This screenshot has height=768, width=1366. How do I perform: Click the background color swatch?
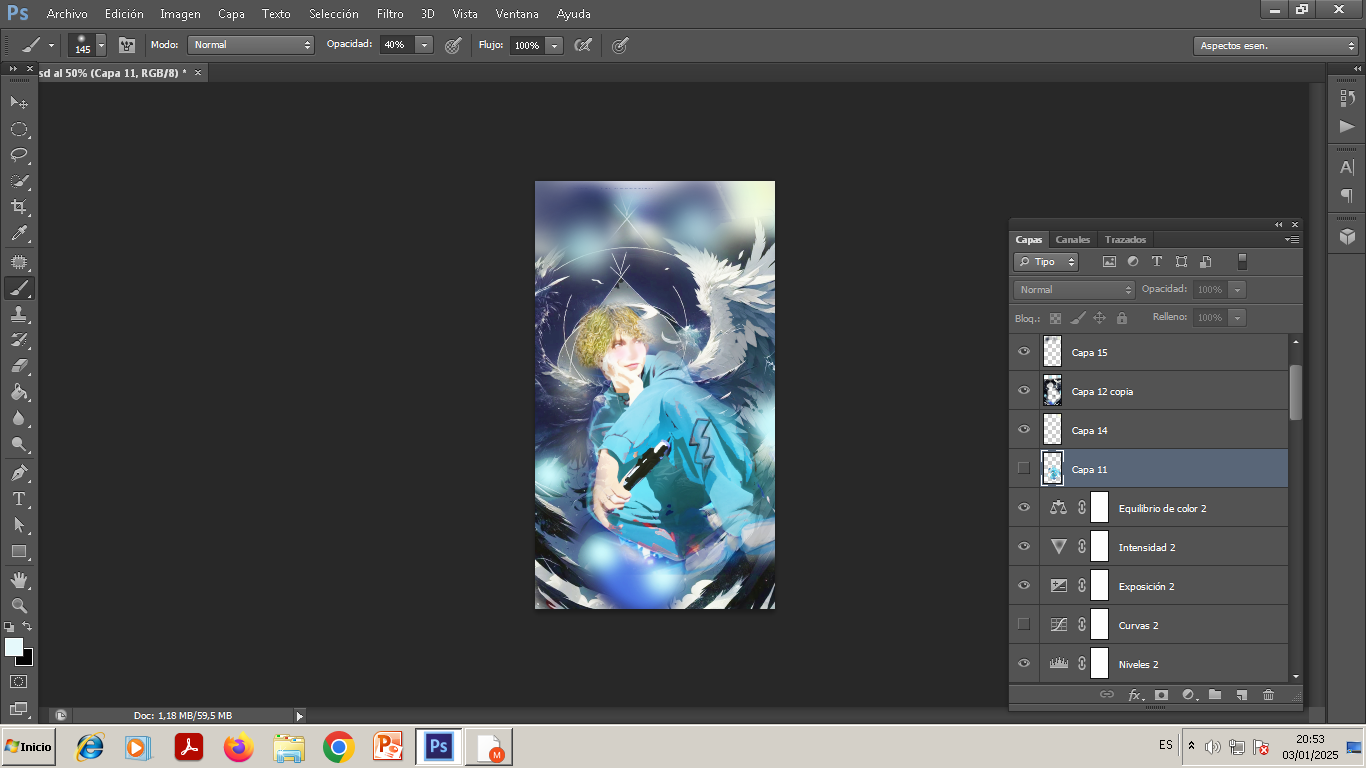27,660
